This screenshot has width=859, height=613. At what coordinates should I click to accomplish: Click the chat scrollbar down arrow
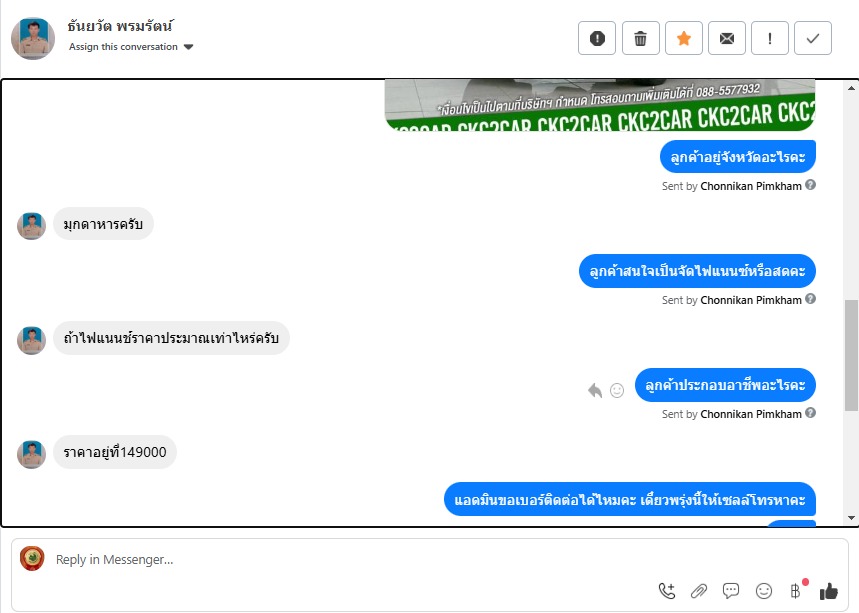tap(851, 518)
